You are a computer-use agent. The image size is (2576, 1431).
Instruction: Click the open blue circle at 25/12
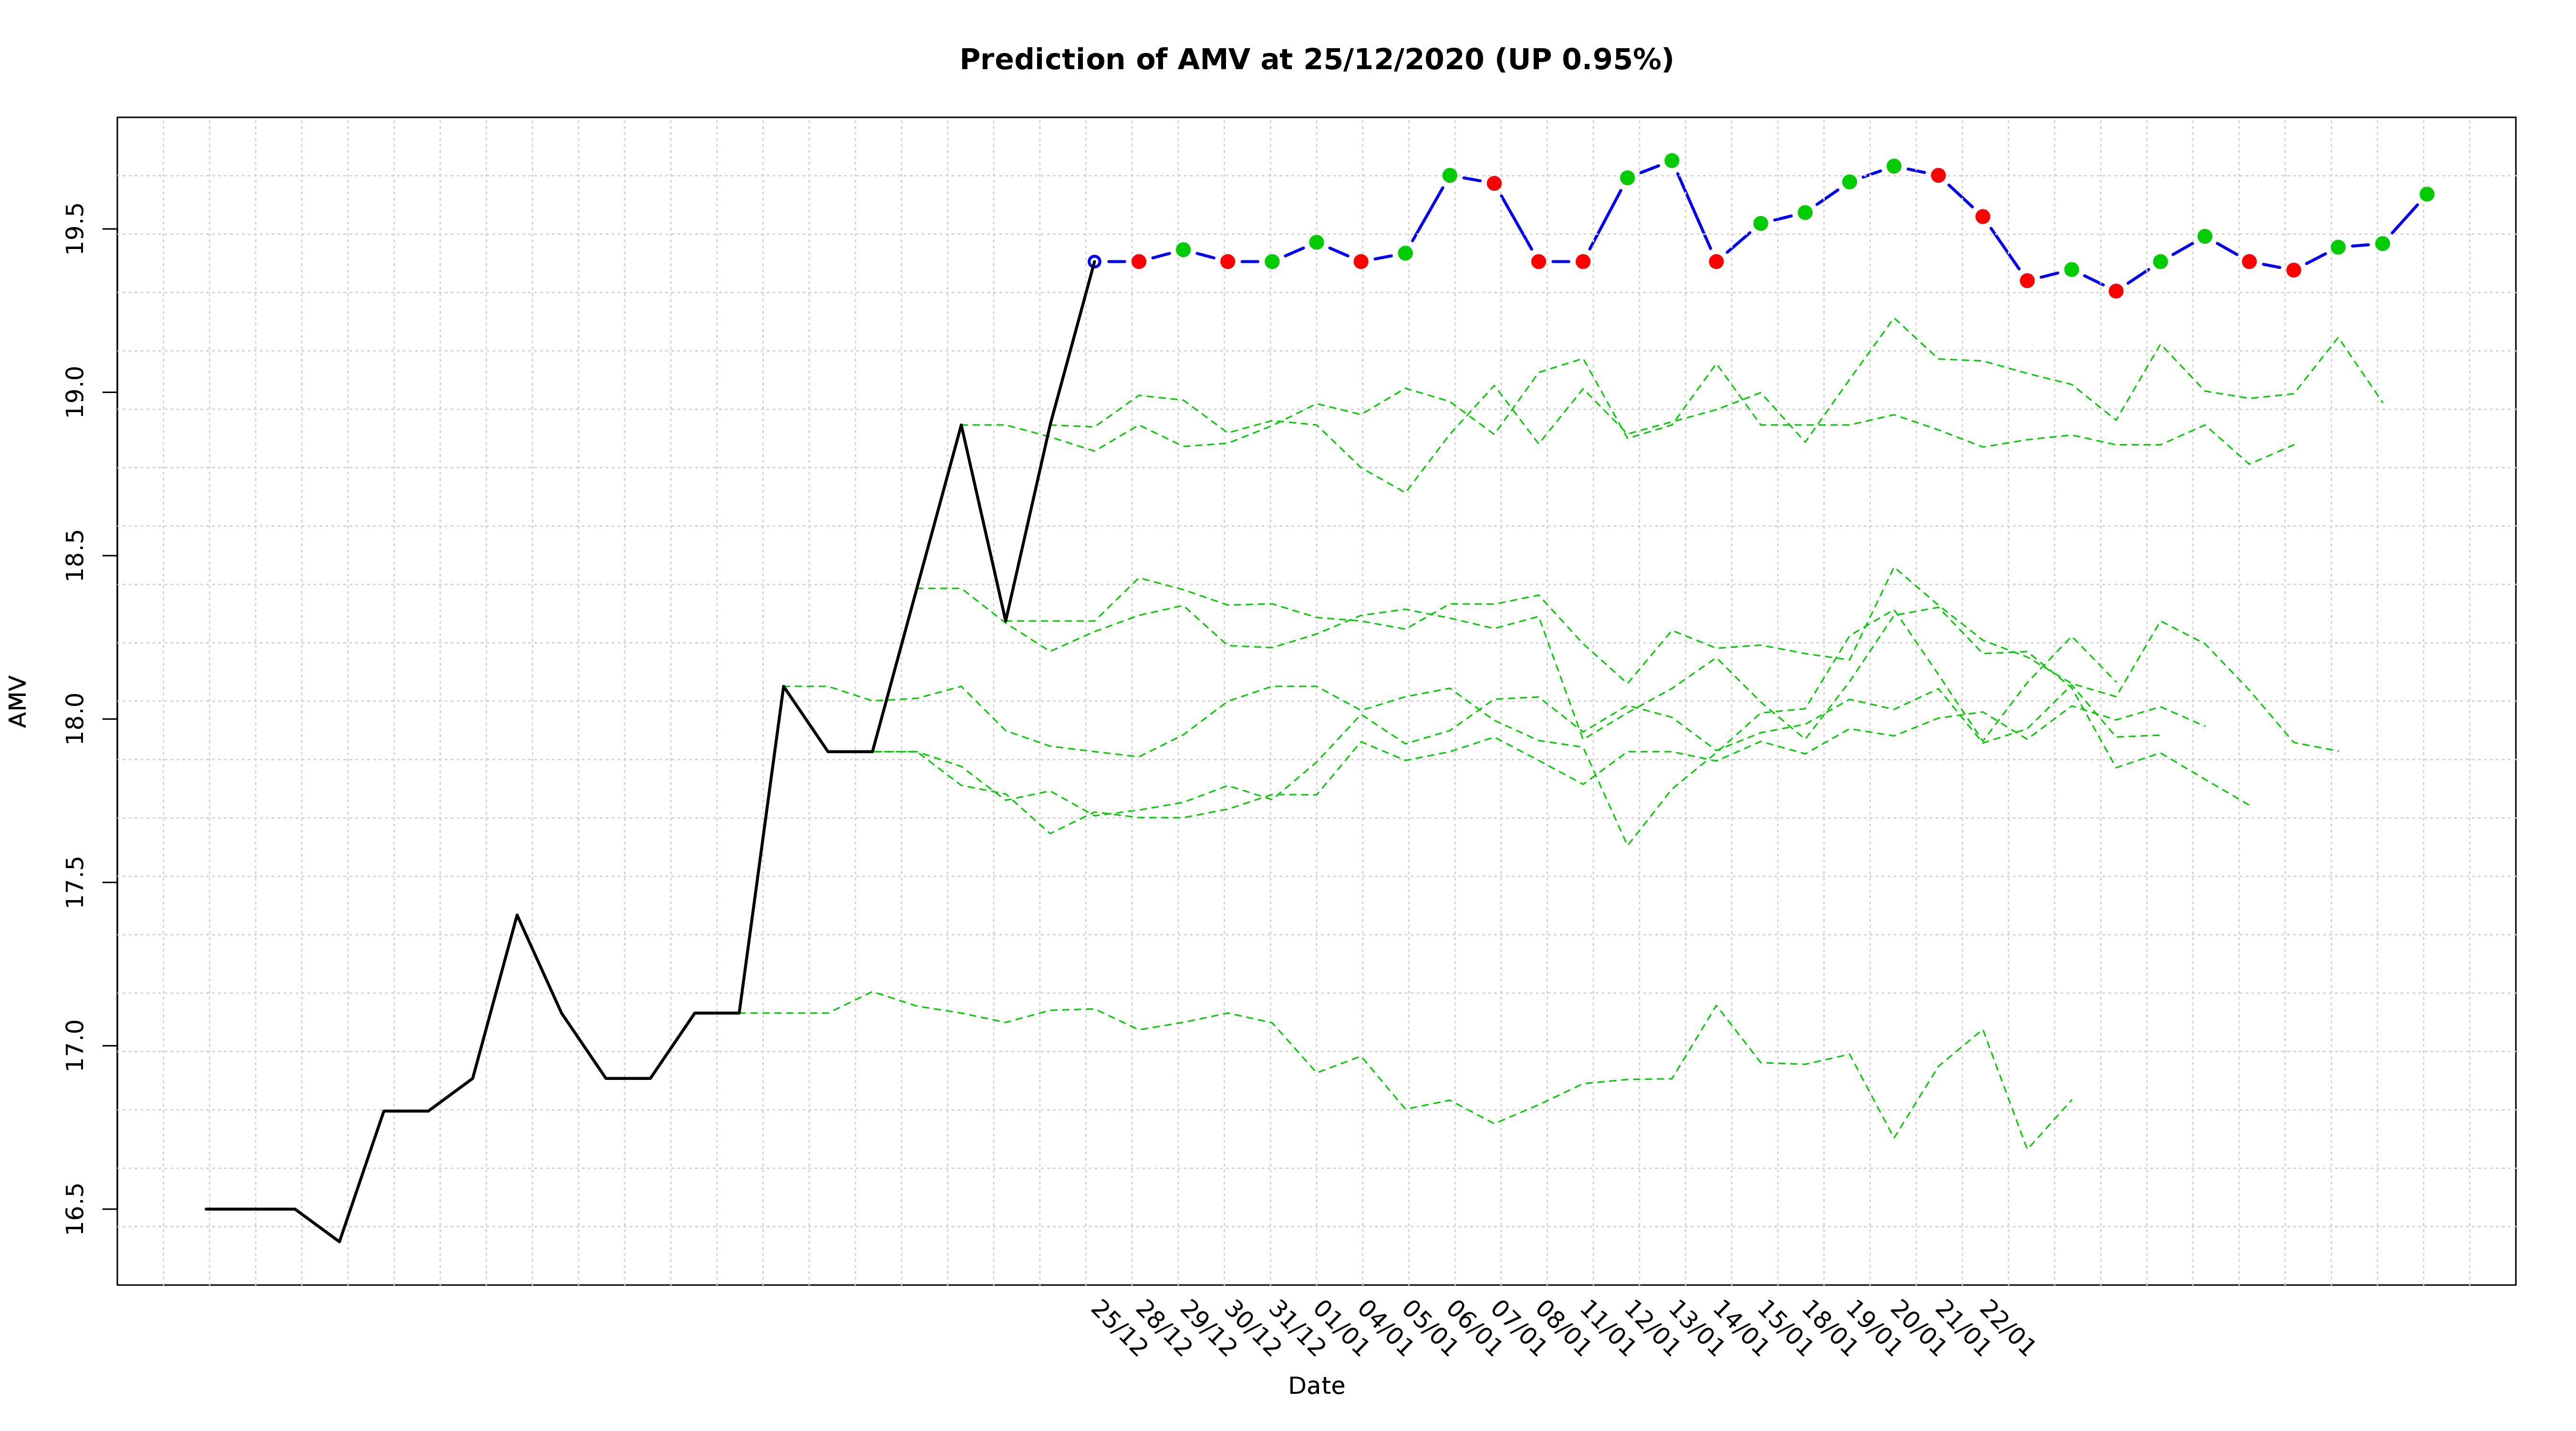[1094, 261]
